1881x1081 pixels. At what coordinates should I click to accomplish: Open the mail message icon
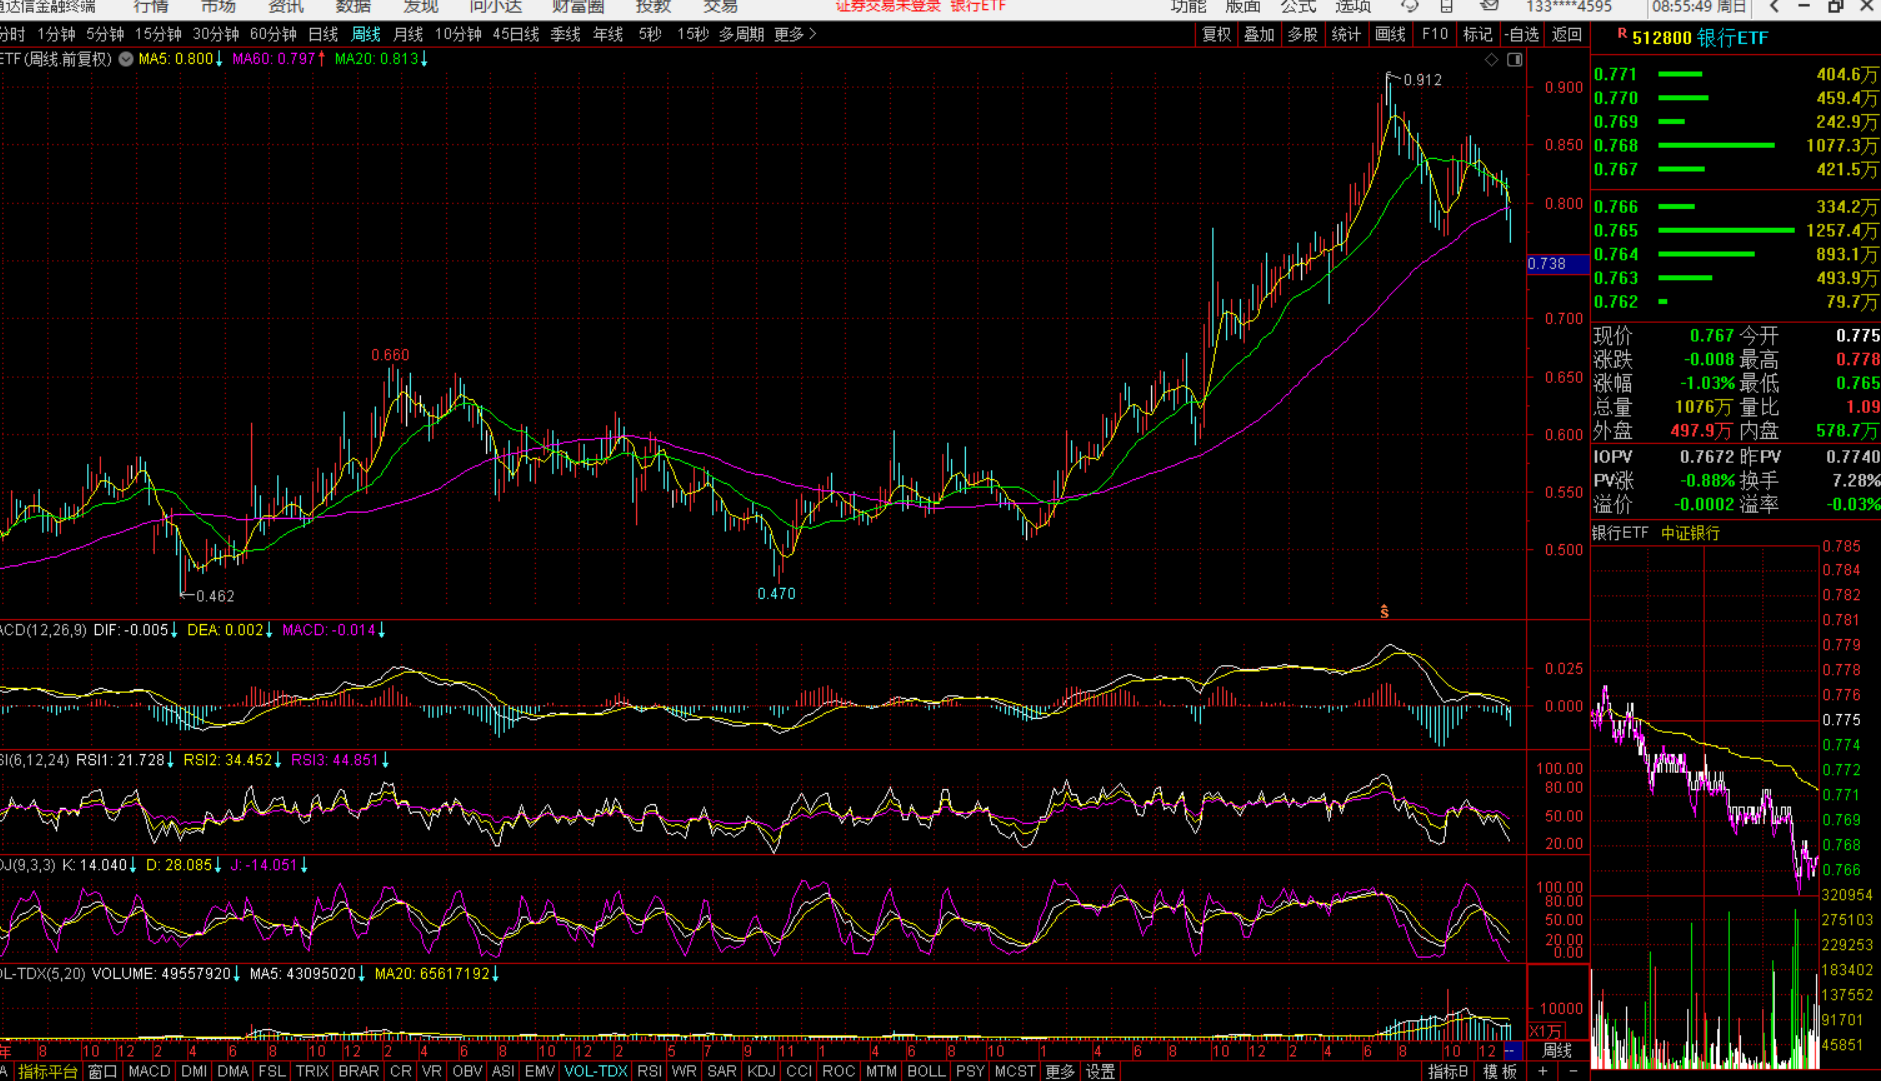coord(1489,6)
